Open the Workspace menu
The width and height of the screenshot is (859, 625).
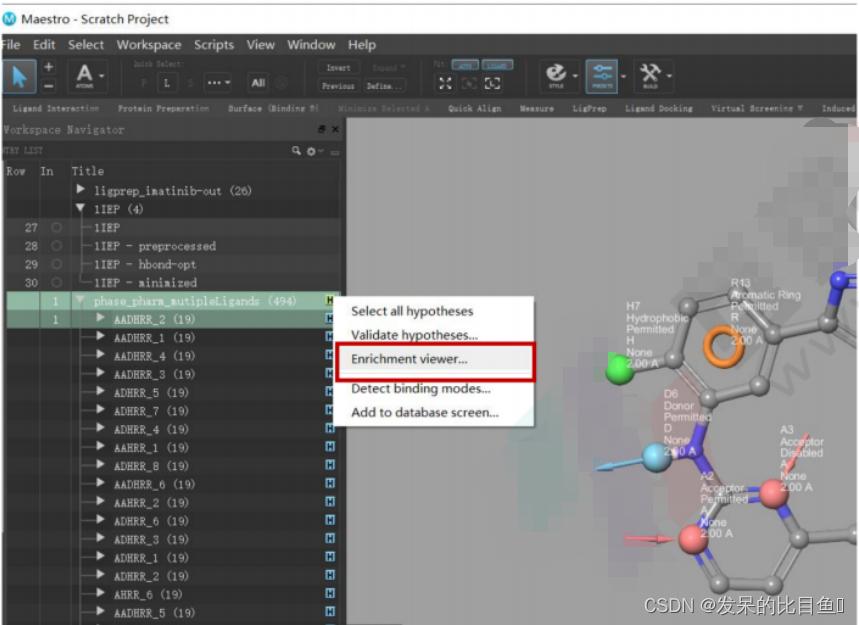[x=148, y=45]
